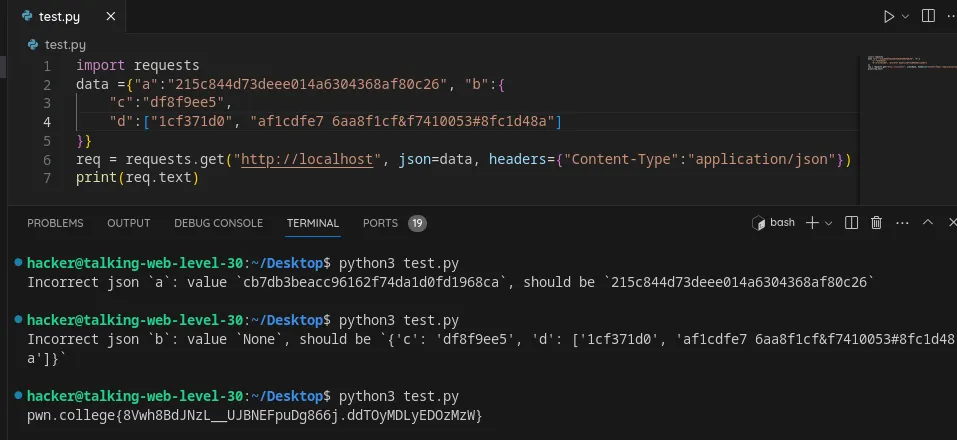Click the 215c844d73deee014a6304368af80c26 string on line 2
Image resolution: width=957 pixels, height=440 pixels.
click(x=307, y=84)
